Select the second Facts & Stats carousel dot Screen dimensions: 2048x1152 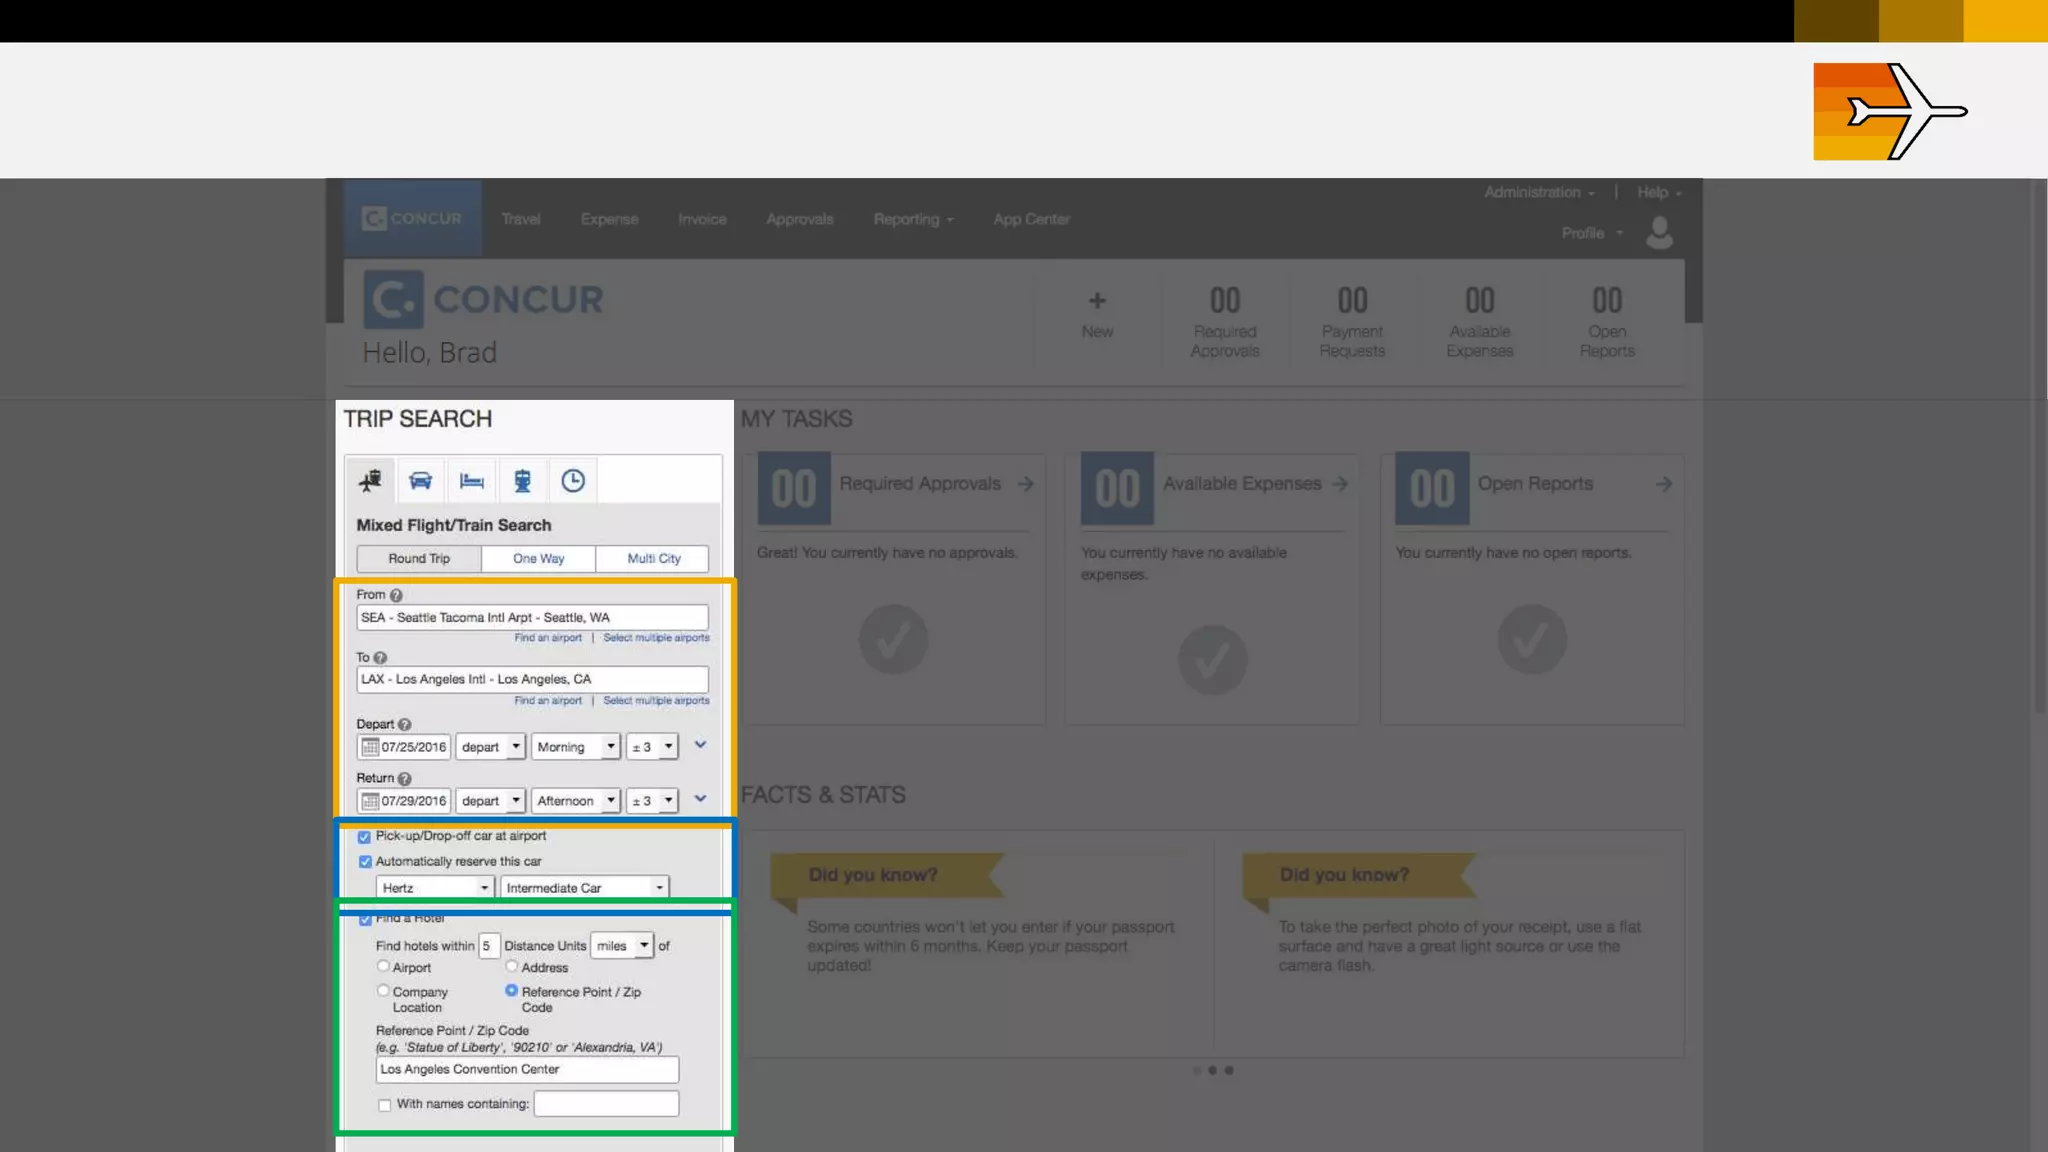point(1212,1071)
